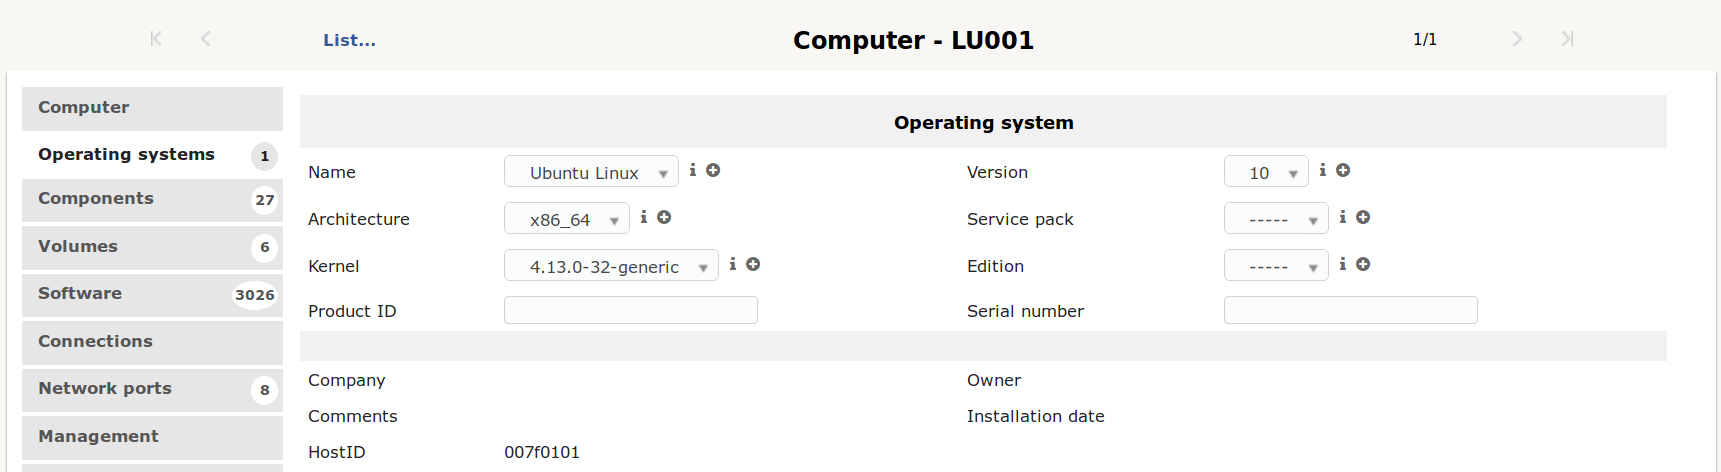Image resolution: width=1721 pixels, height=472 pixels.
Task: Click the add icon beside Edition dropdown
Action: (1363, 264)
